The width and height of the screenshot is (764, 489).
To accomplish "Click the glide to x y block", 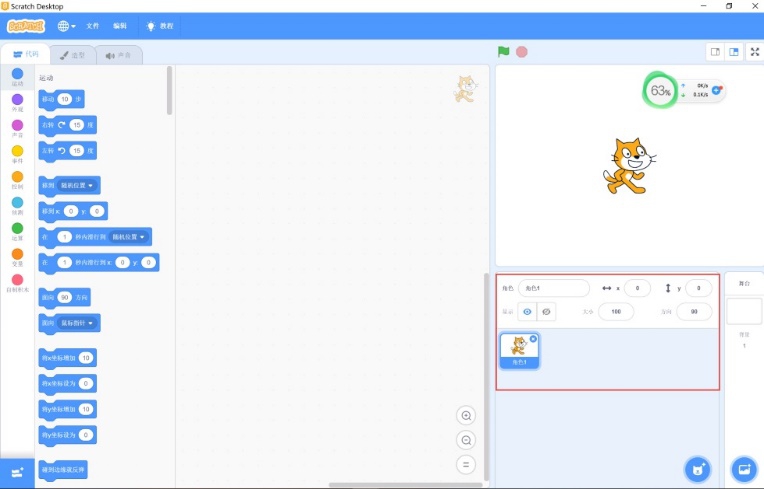I will pyautogui.click(x=99, y=263).
